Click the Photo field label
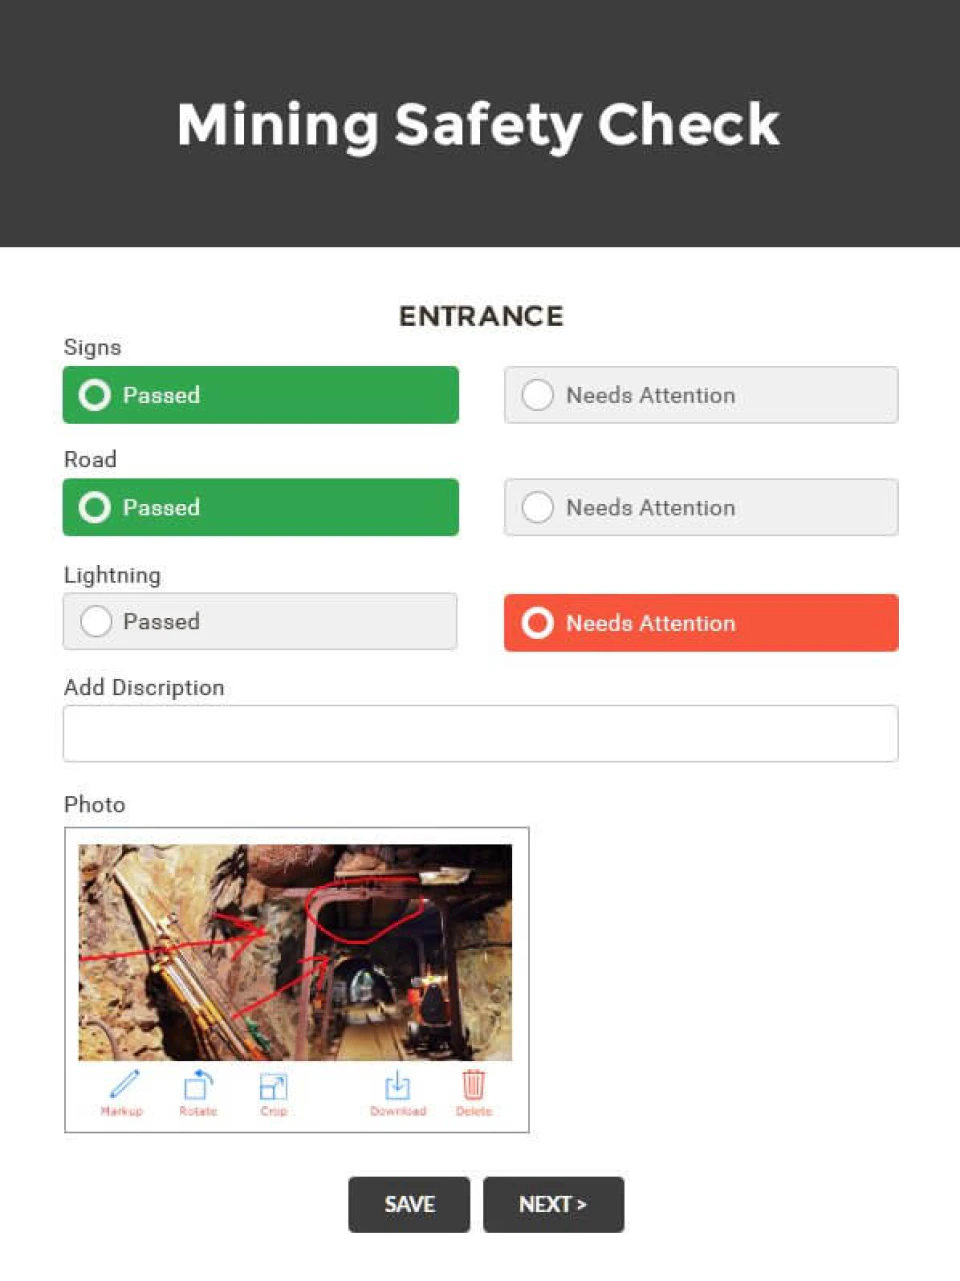 coord(94,804)
